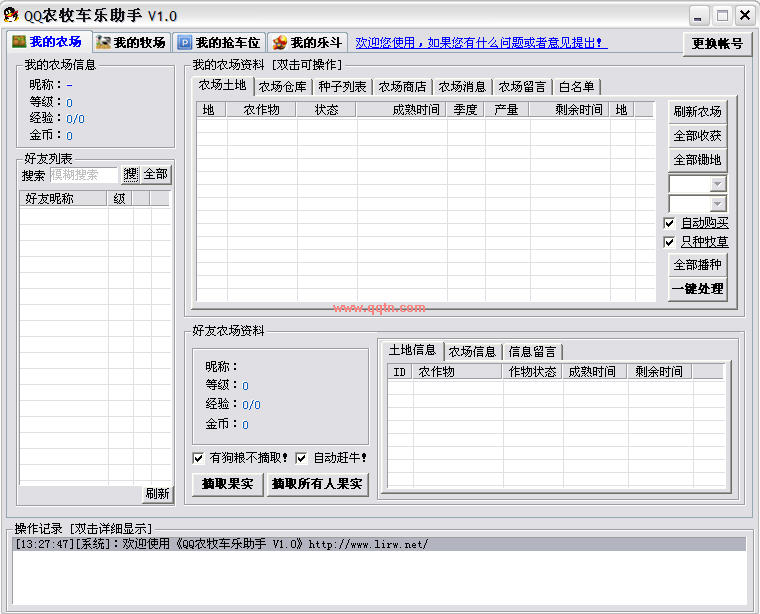Click the 成熟时间 column header in farm table
Screen dimensions: 760x614
pyautogui.click(x=401, y=110)
